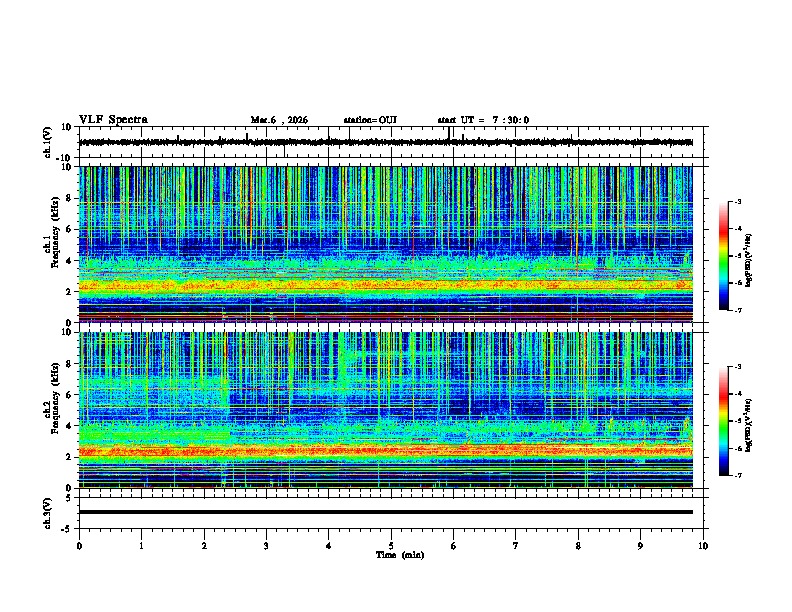This screenshot has height=612, width=792.
Task: Click the time axis tick label "4"
Action: pos(329,546)
